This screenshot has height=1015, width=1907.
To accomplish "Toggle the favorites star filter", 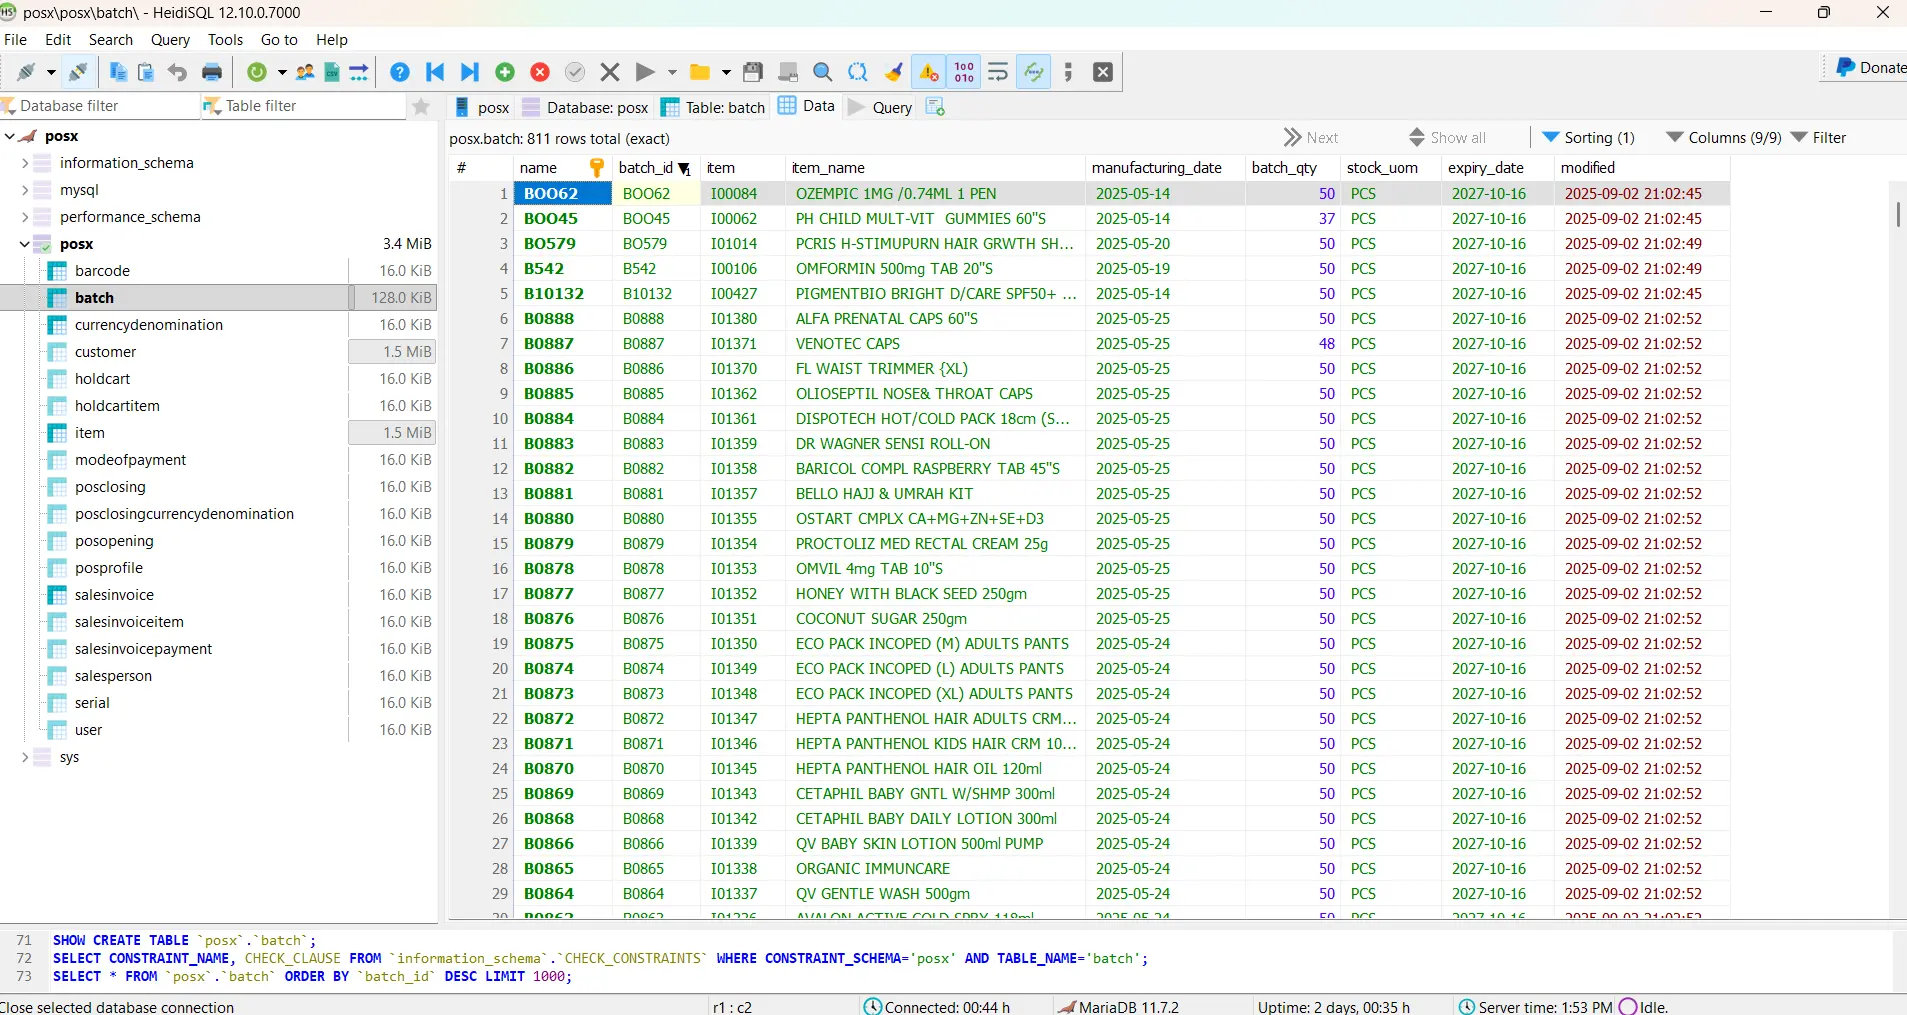I will 421,106.
